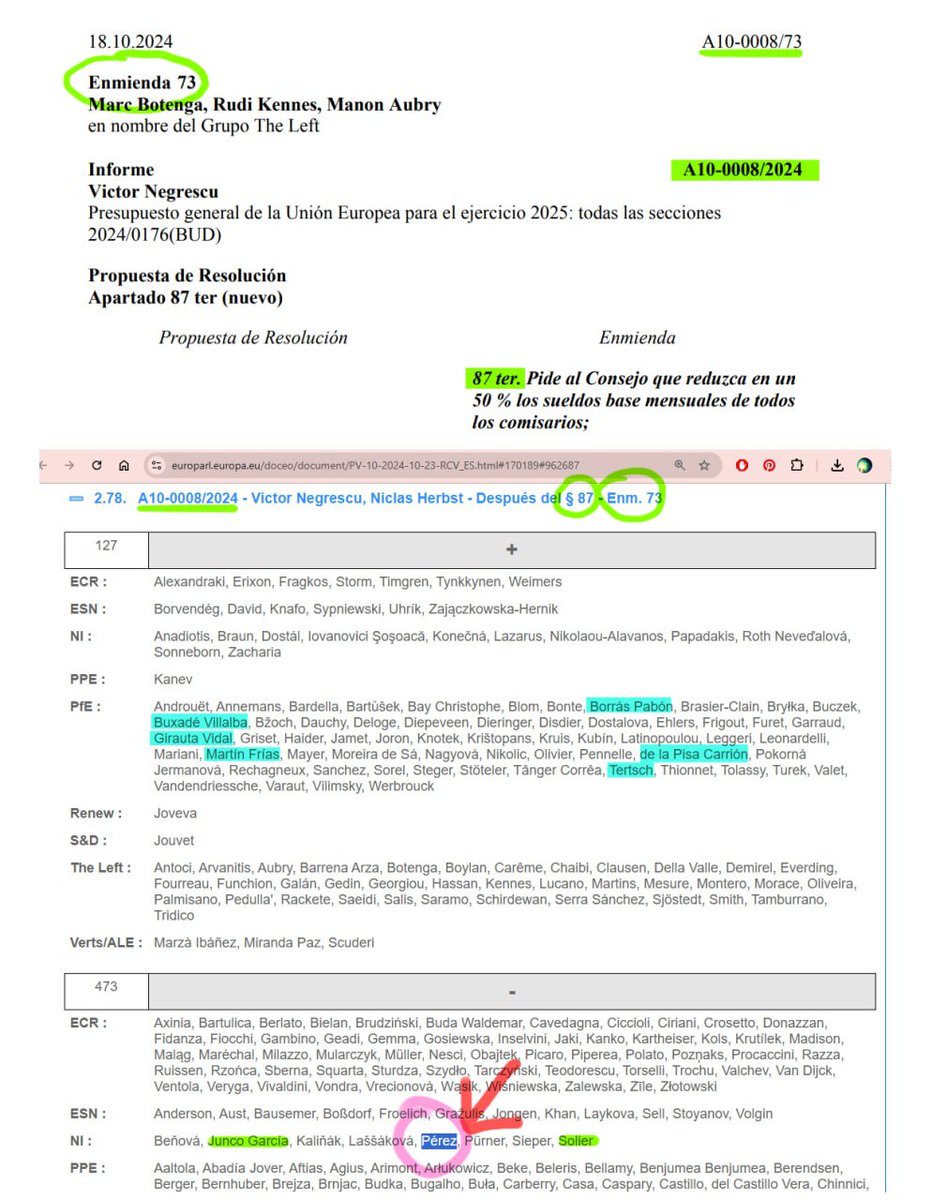The image size is (932, 1200).
Task: Select the name Tridico
Action: coord(176,915)
